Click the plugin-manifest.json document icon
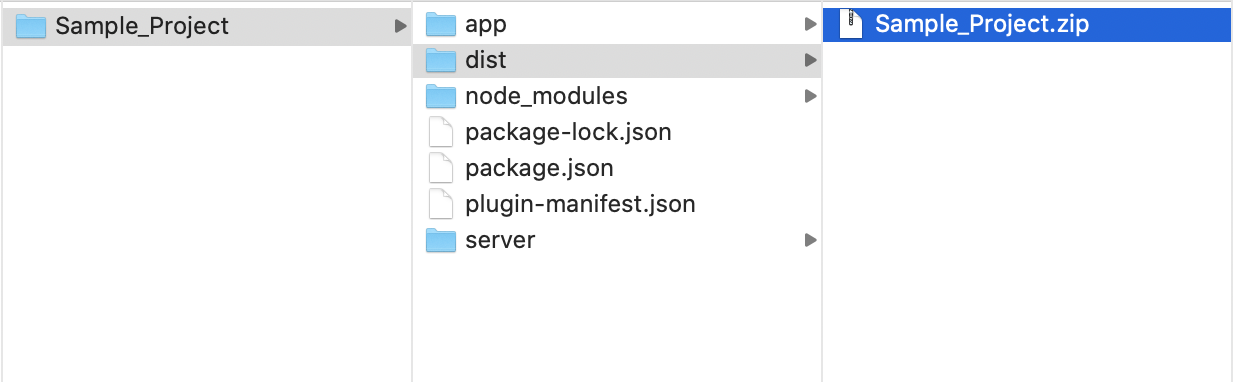 [441, 204]
